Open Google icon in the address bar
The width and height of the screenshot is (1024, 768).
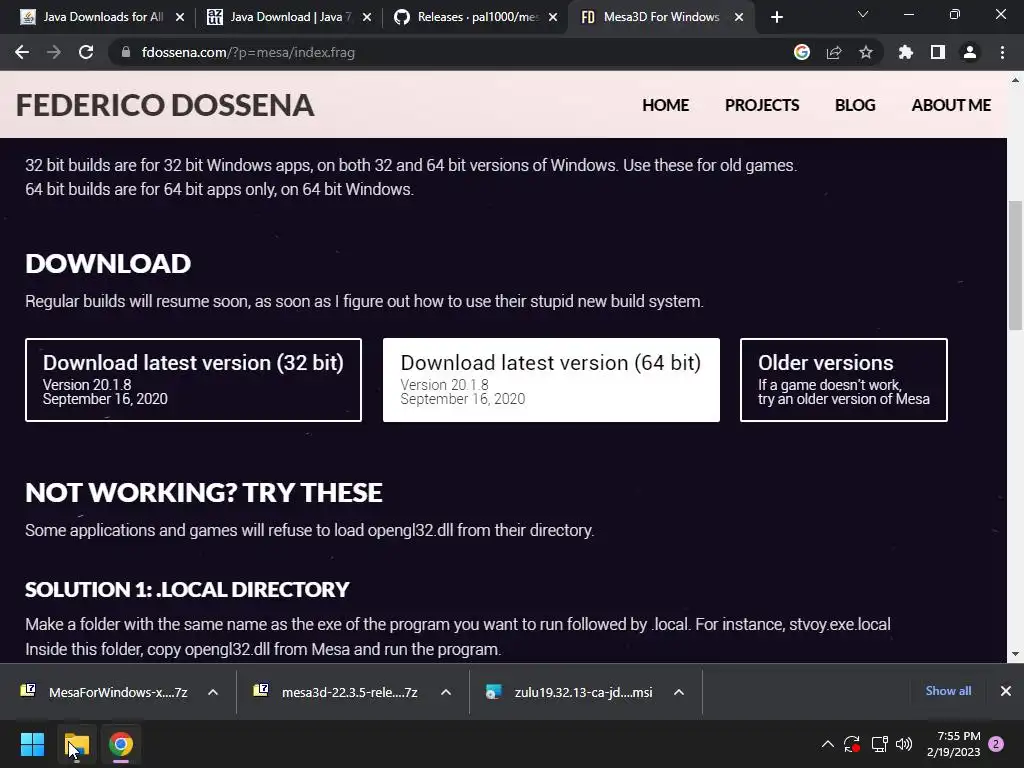(x=802, y=52)
